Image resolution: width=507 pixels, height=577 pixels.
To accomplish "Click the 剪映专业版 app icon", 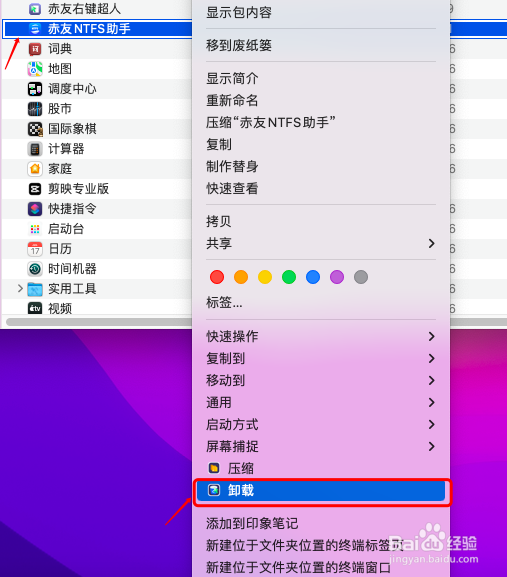I will tap(35, 189).
